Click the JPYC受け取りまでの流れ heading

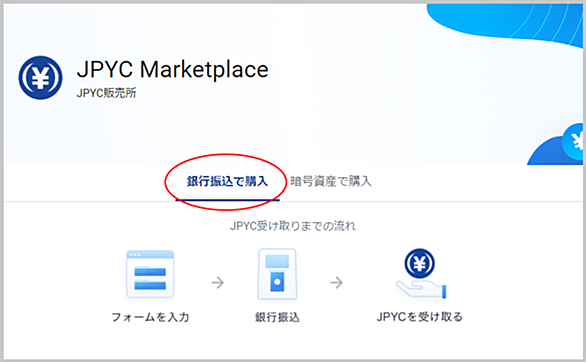tap(293, 226)
